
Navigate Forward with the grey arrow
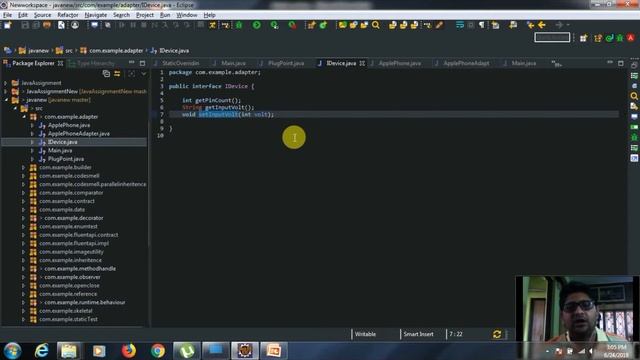coord(560,25)
